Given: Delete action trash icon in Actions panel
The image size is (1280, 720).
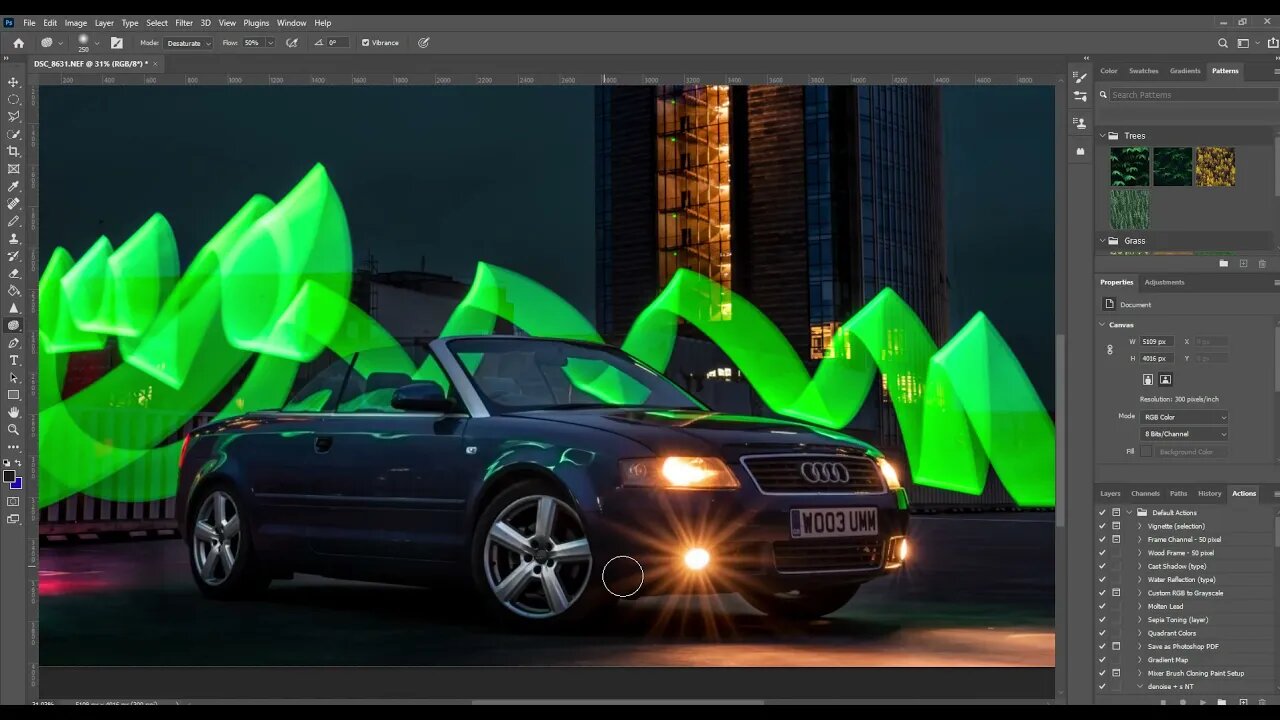Looking at the screenshot, I should point(1261,702).
